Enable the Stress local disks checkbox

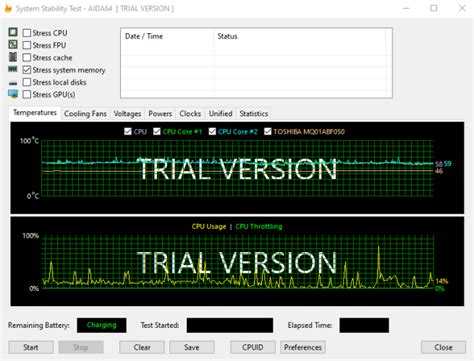[x=27, y=82]
